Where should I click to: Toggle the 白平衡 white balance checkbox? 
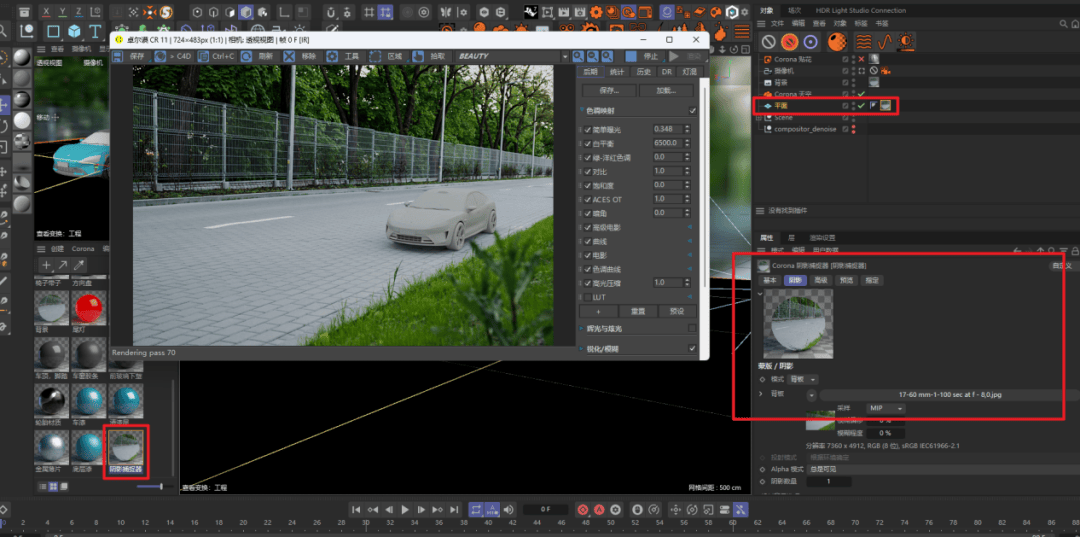tap(588, 143)
